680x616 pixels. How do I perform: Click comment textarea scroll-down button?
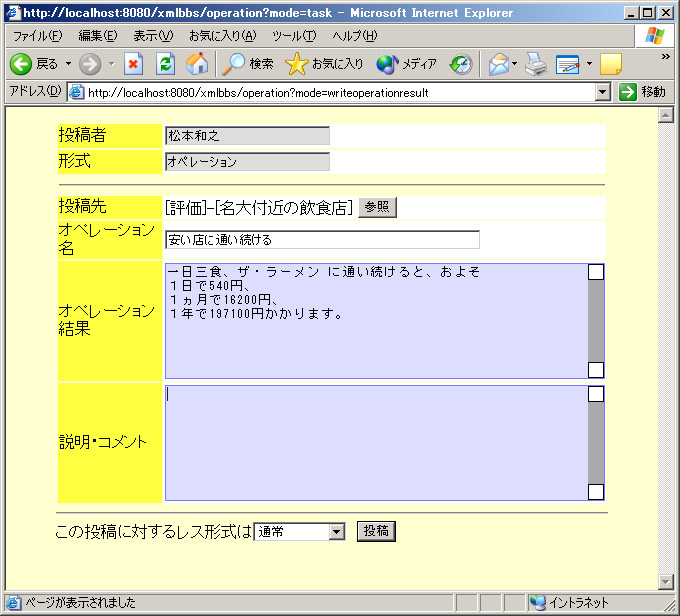click(x=596, y=492)
